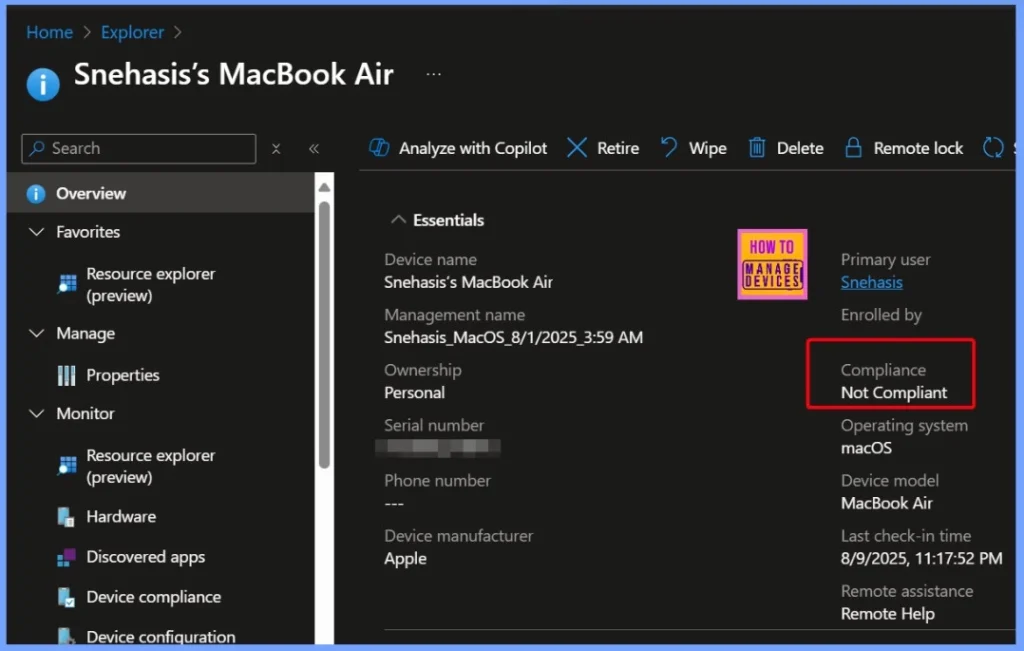Open the more options ellipsis by title
1024x651 pixels.
click(x=434, y=74)
